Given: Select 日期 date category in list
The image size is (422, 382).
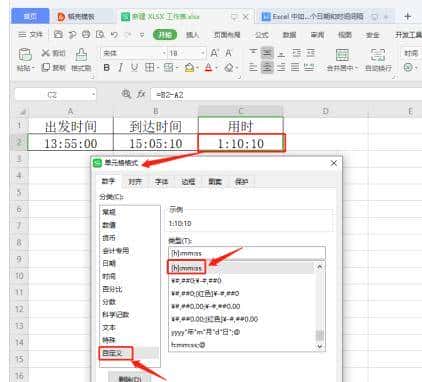Looking at the screenshot, I should click(x=109, y=263).
